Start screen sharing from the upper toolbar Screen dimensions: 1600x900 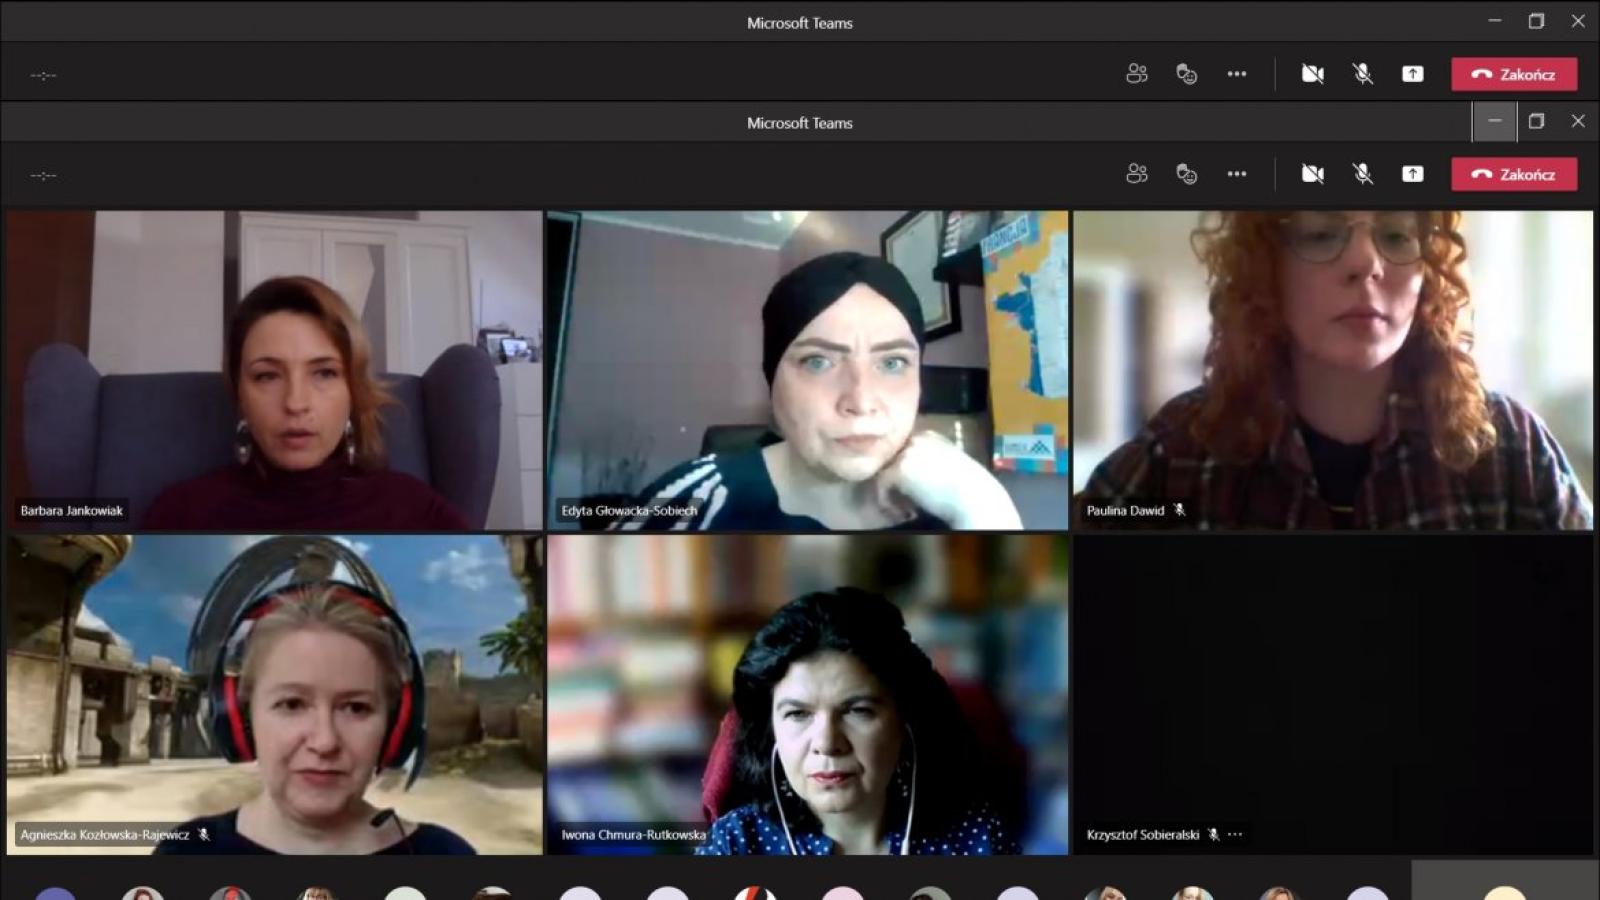pos(1413,73)
